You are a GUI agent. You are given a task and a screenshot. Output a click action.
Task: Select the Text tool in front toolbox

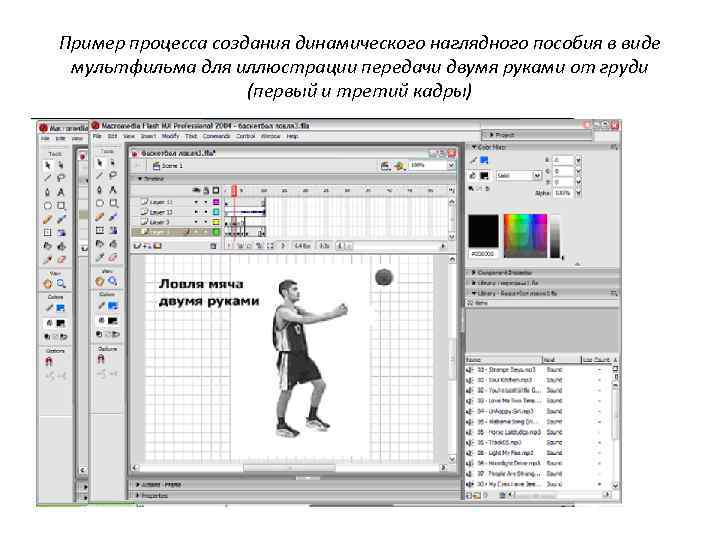[113, 190]
